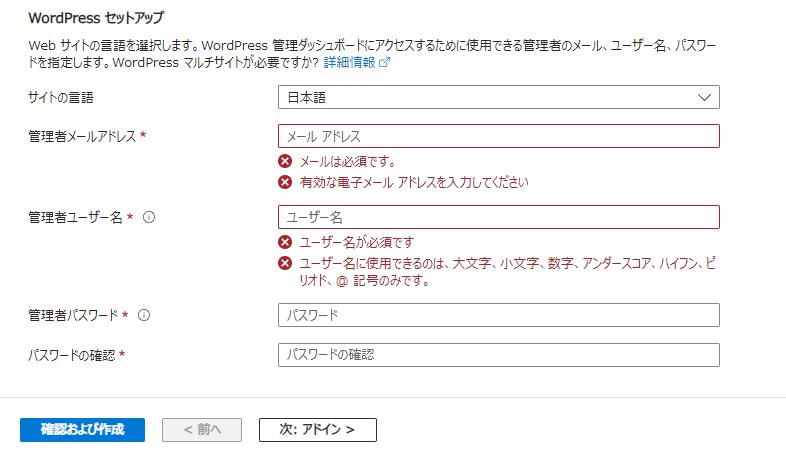Click the 管理者メールアドレス field label
The height and width of the screenshot is (452, 786).
pos(82,136)
